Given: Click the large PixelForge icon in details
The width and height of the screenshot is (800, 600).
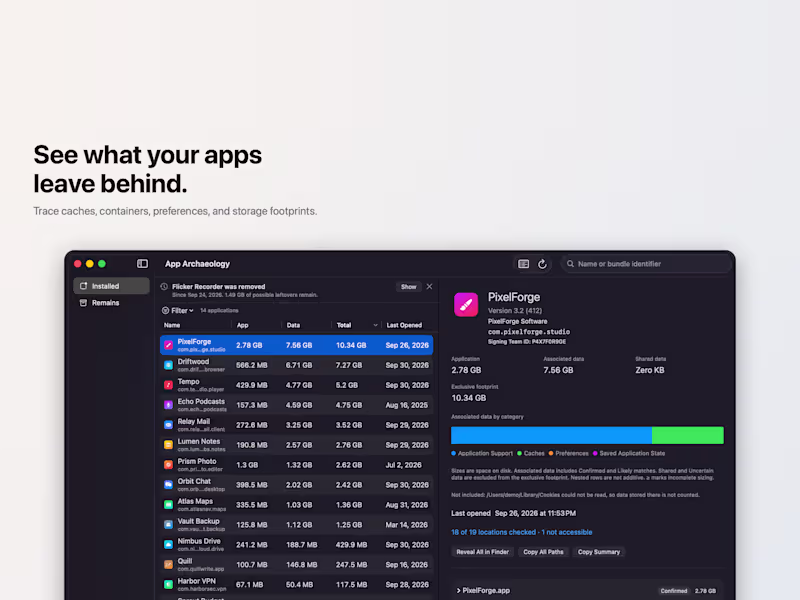Looking at the screenshot, I should pos(466,305).
